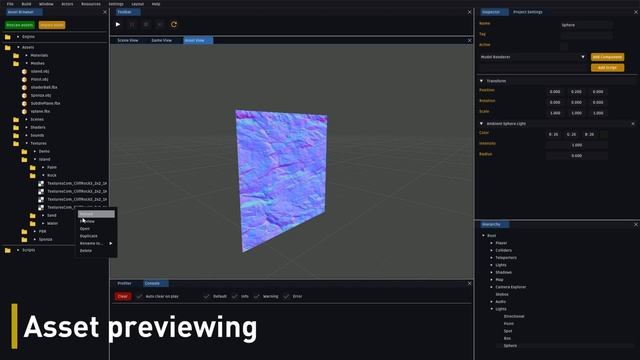
Task: Expand the Sand folder arrow
Action: coord(43,216)
